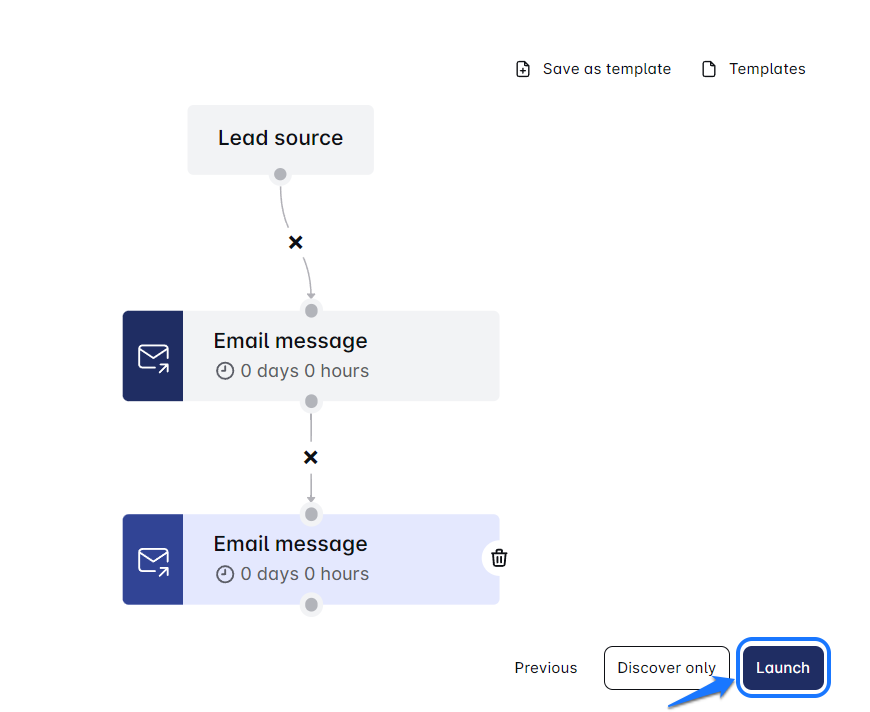Launch the campaign
Screen dimensions: 870x712
pyautogui.click(x=783, y=668)
